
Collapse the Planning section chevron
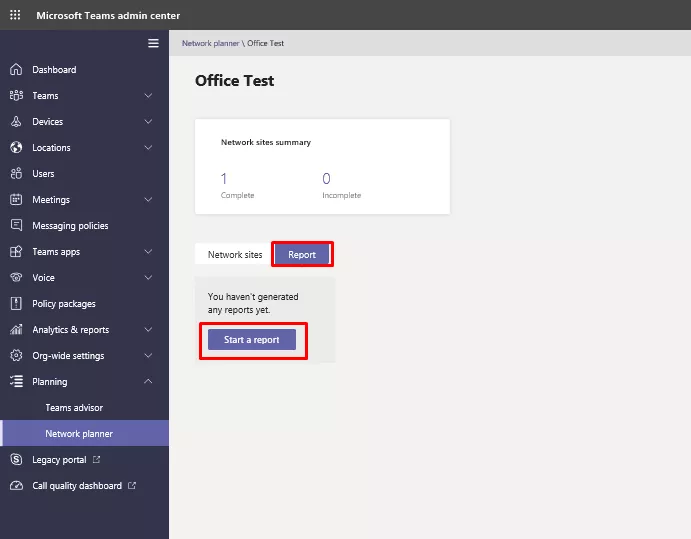click(148, 382)
